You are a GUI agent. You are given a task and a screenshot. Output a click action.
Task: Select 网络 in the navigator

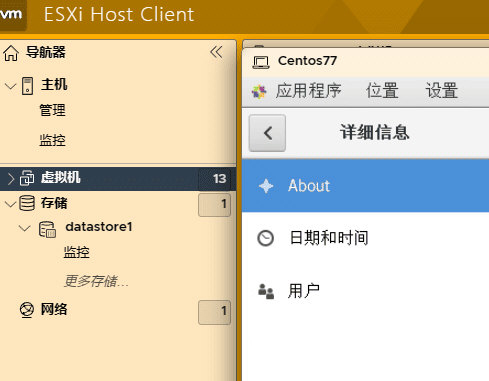coord(54,309)
